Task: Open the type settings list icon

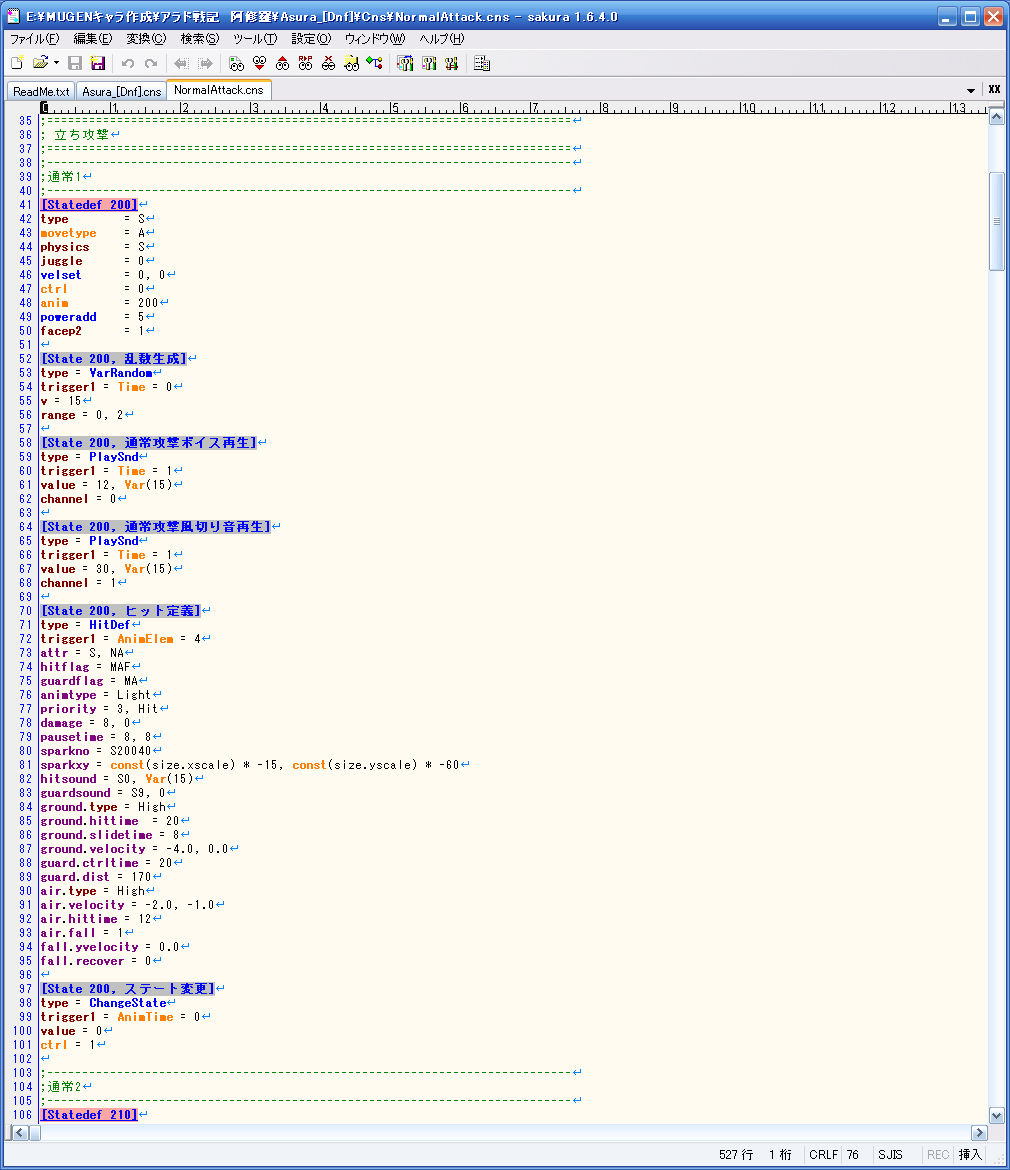Action: (405, 63)
